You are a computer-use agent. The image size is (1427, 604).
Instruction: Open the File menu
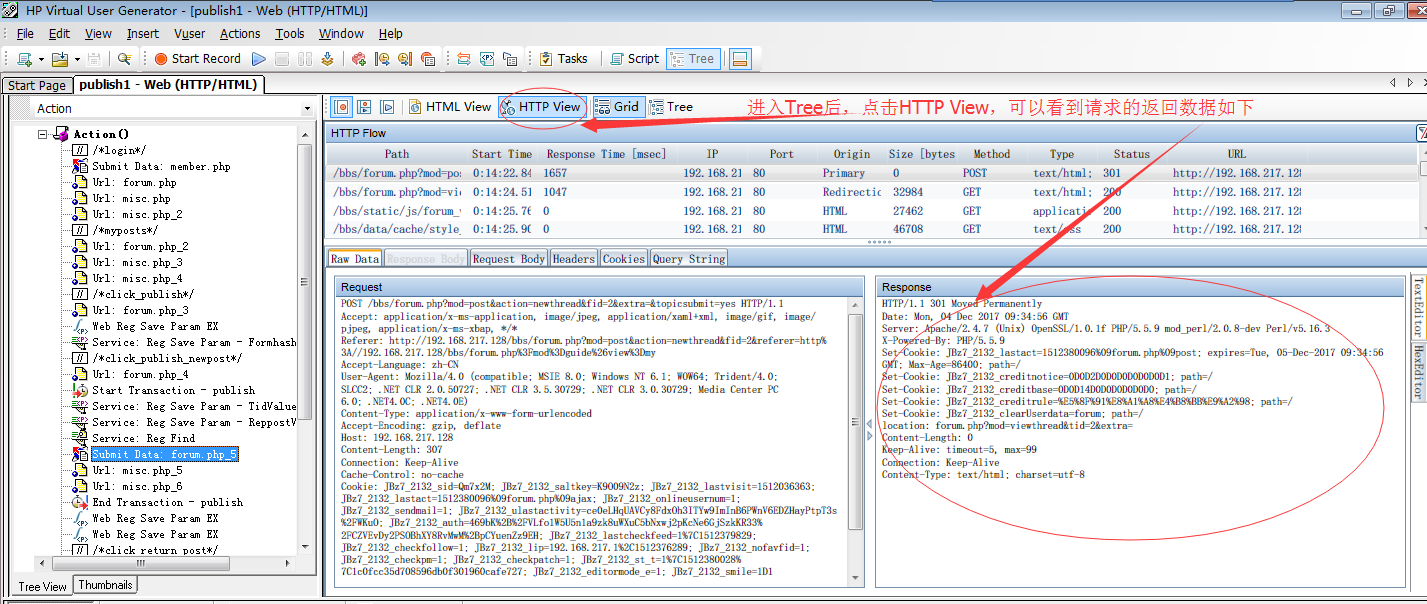click(25, 33)
